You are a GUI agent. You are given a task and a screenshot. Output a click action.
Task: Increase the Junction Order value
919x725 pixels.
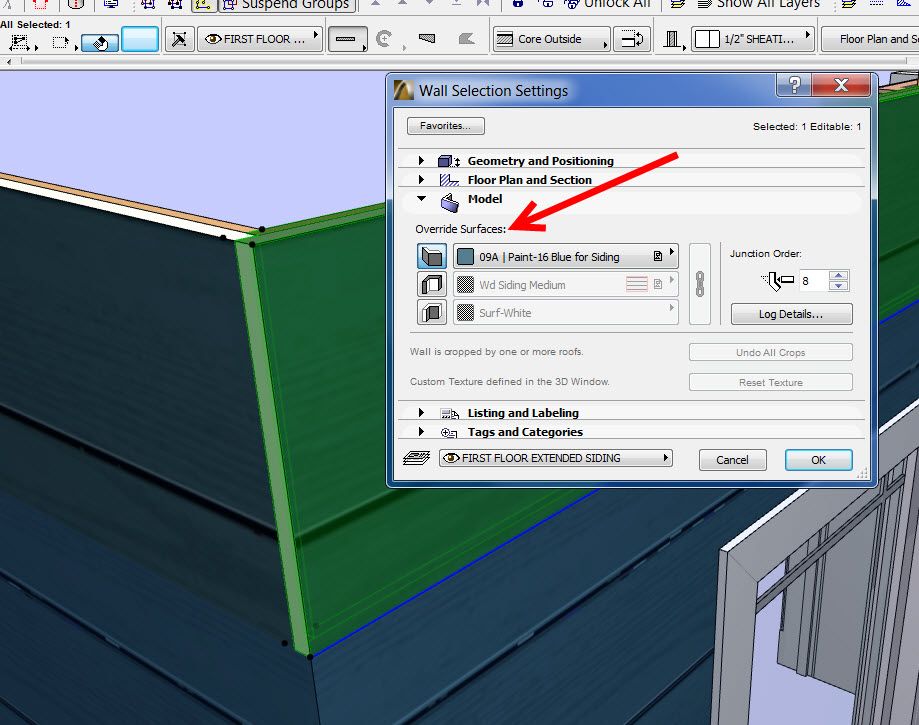[x=839, y=275]
